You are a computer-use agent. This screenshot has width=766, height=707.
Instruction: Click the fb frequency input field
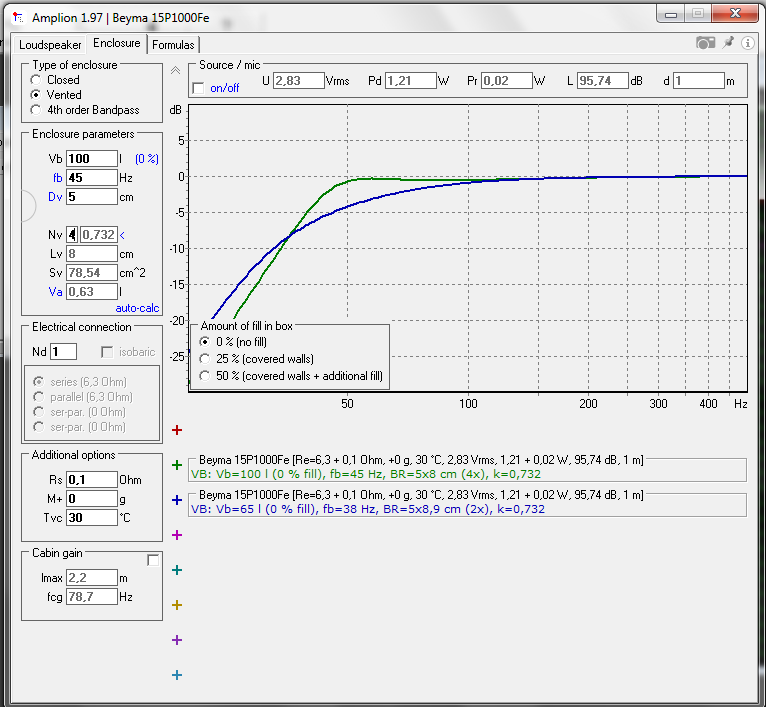92,178
